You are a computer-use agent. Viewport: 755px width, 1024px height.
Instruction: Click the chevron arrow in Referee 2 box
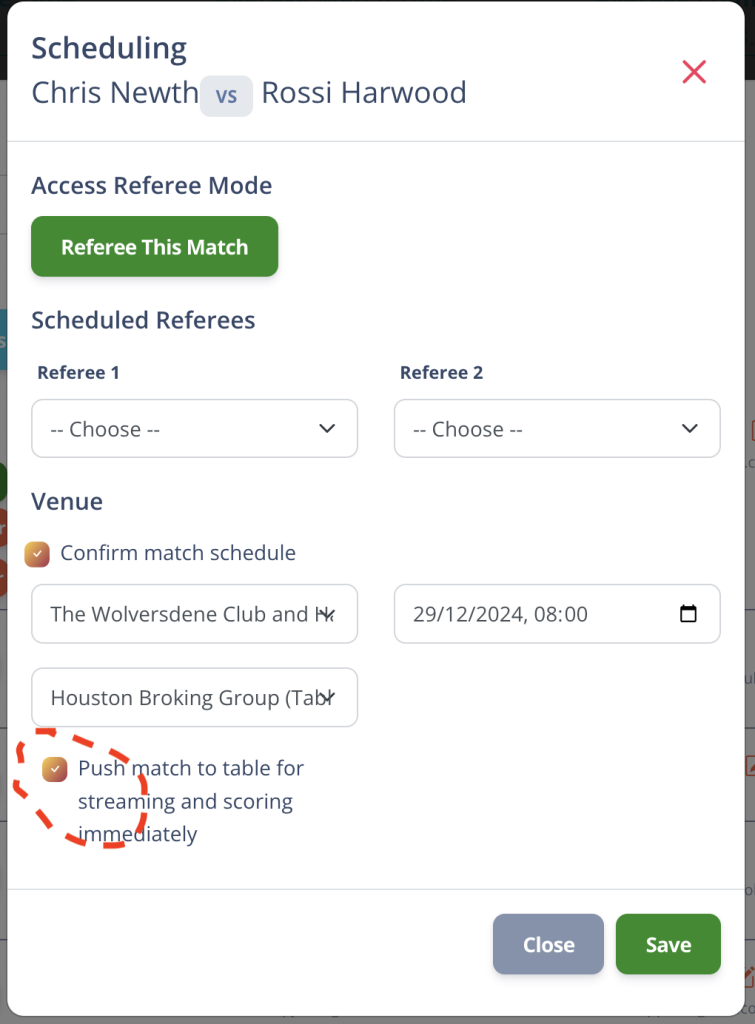point(690,428)
